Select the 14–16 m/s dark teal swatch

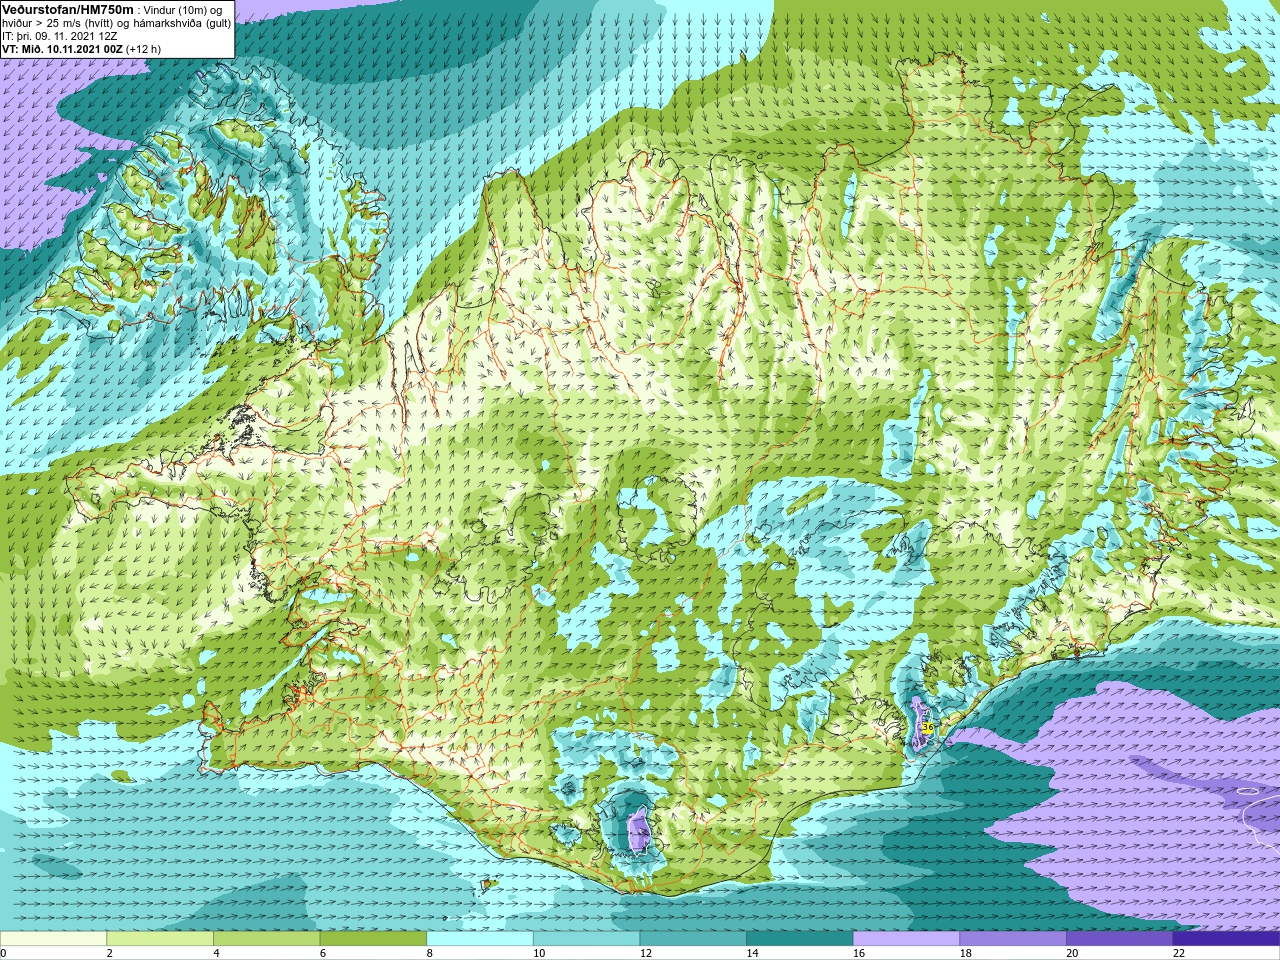coord(800,938)
